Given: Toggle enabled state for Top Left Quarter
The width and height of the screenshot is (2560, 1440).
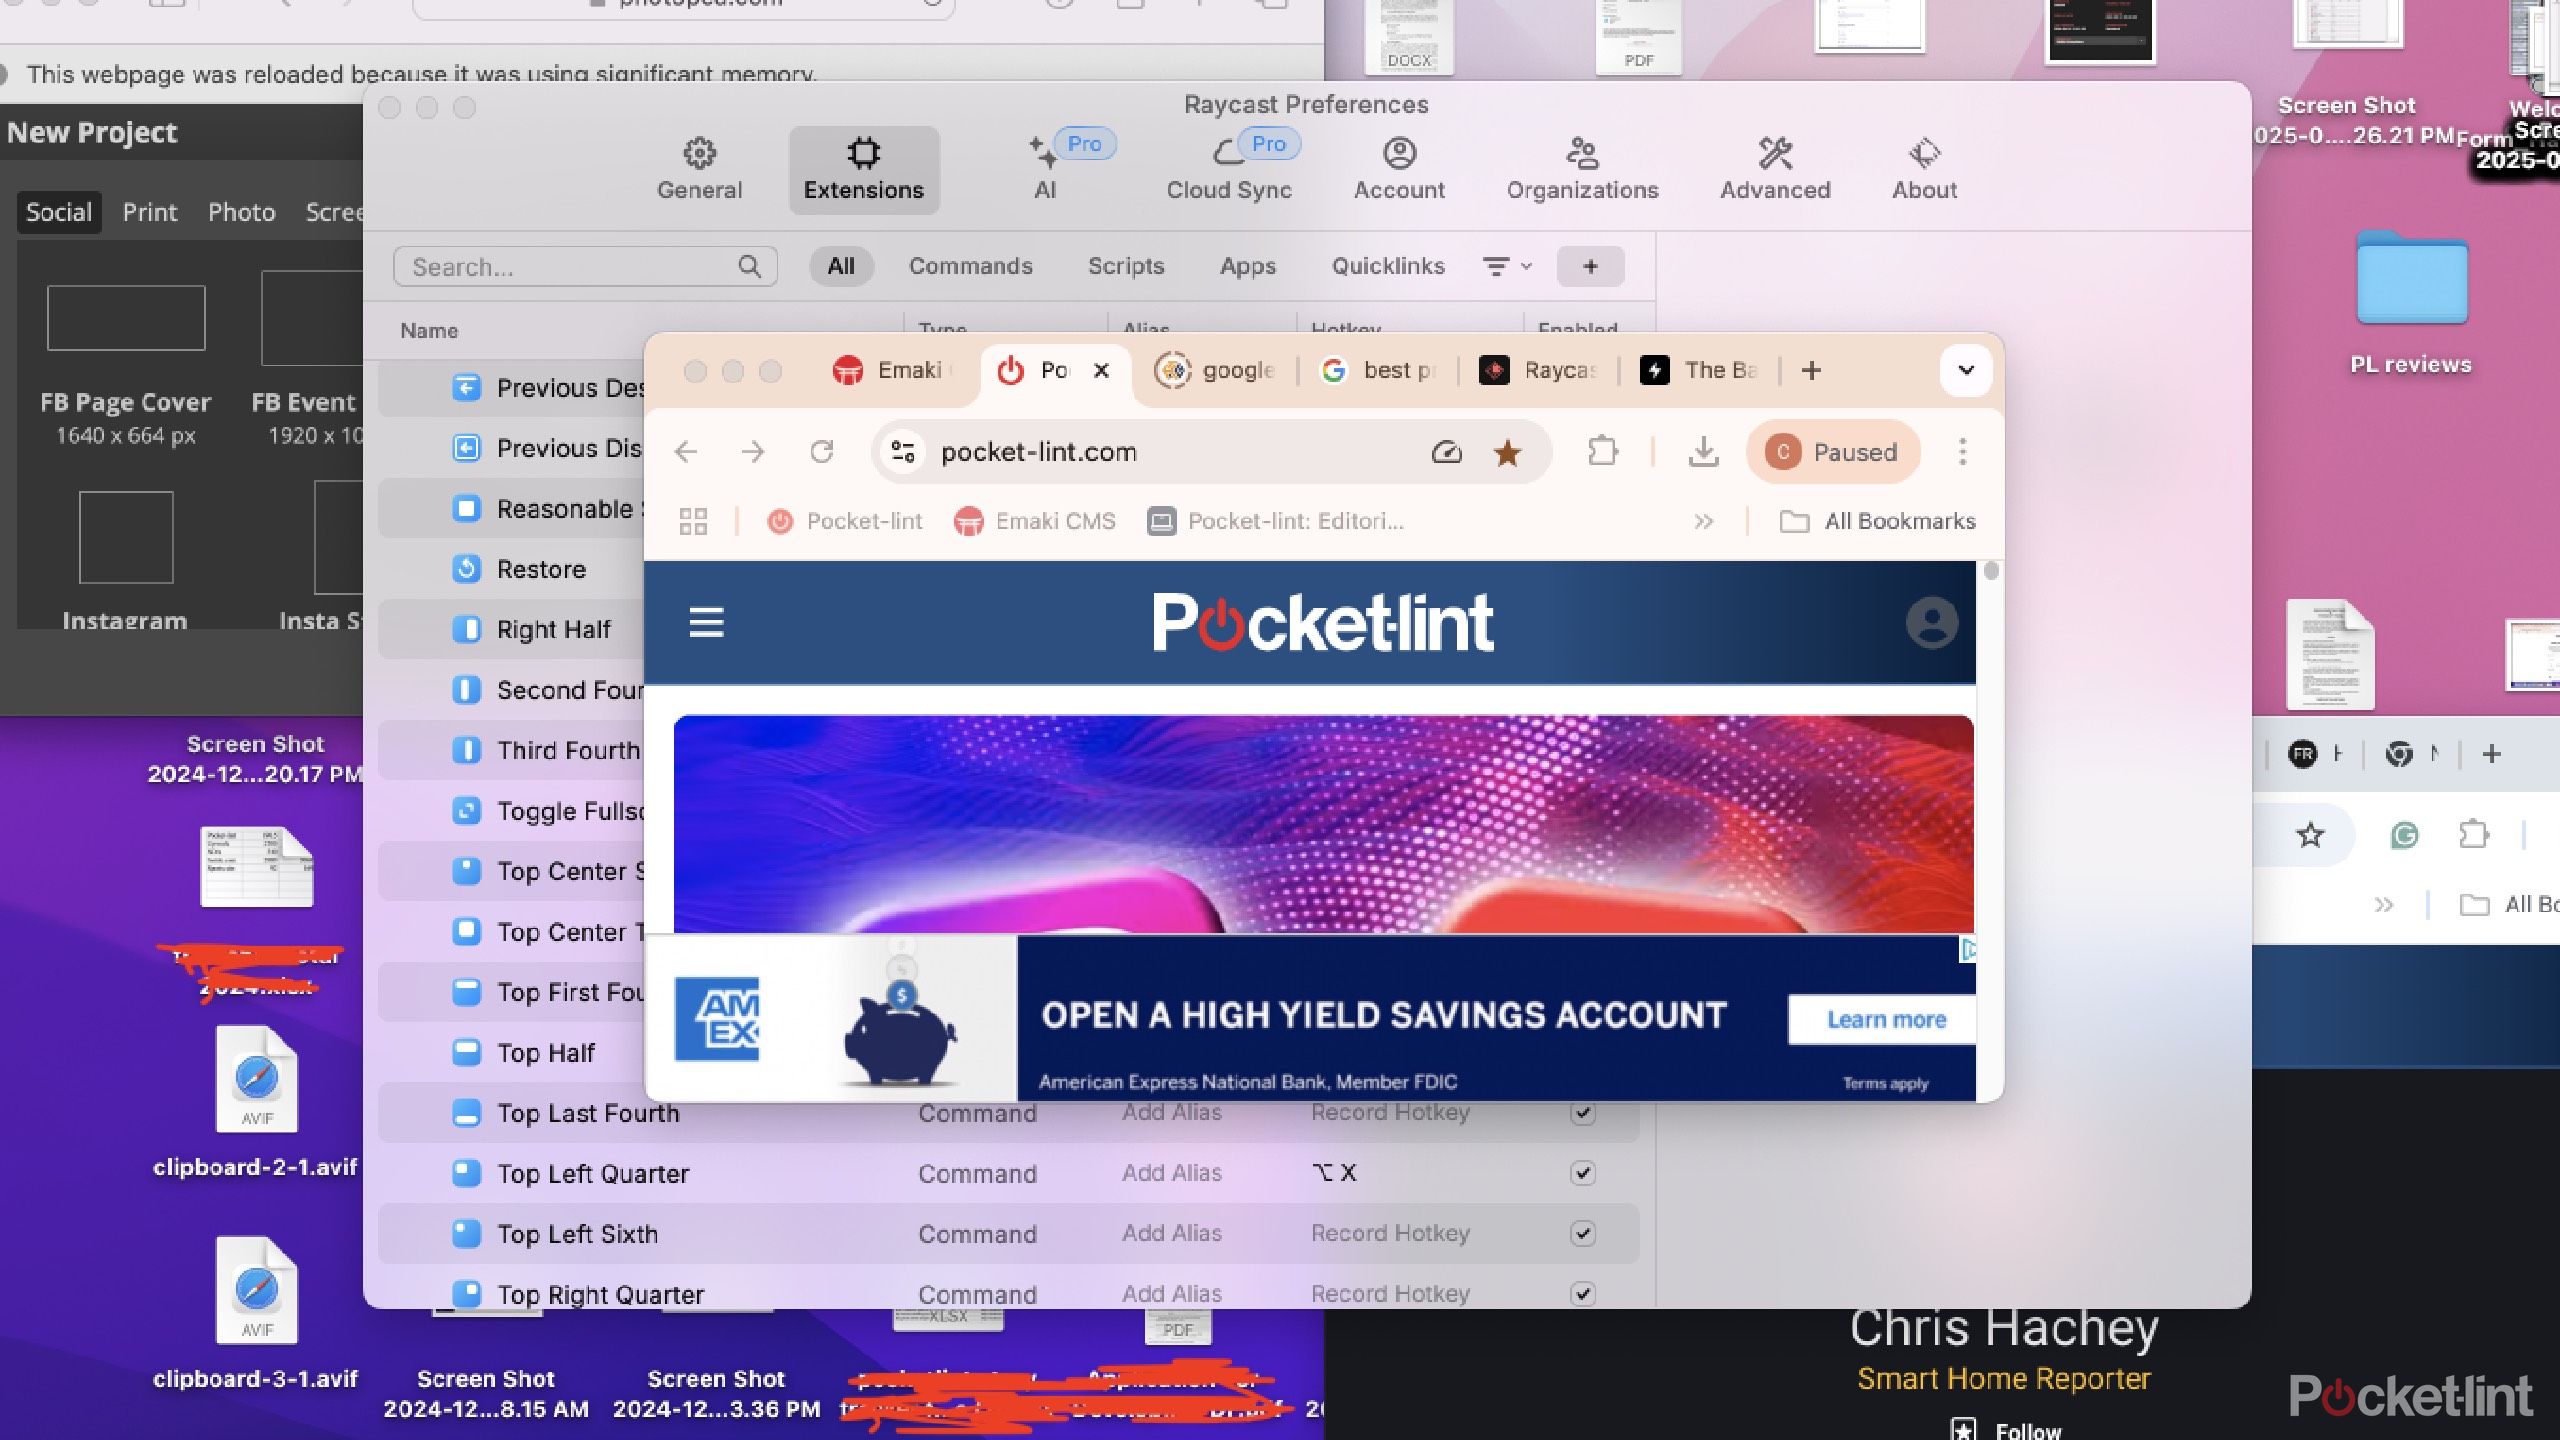Looking at the screenshot, I should 1581,1173.
